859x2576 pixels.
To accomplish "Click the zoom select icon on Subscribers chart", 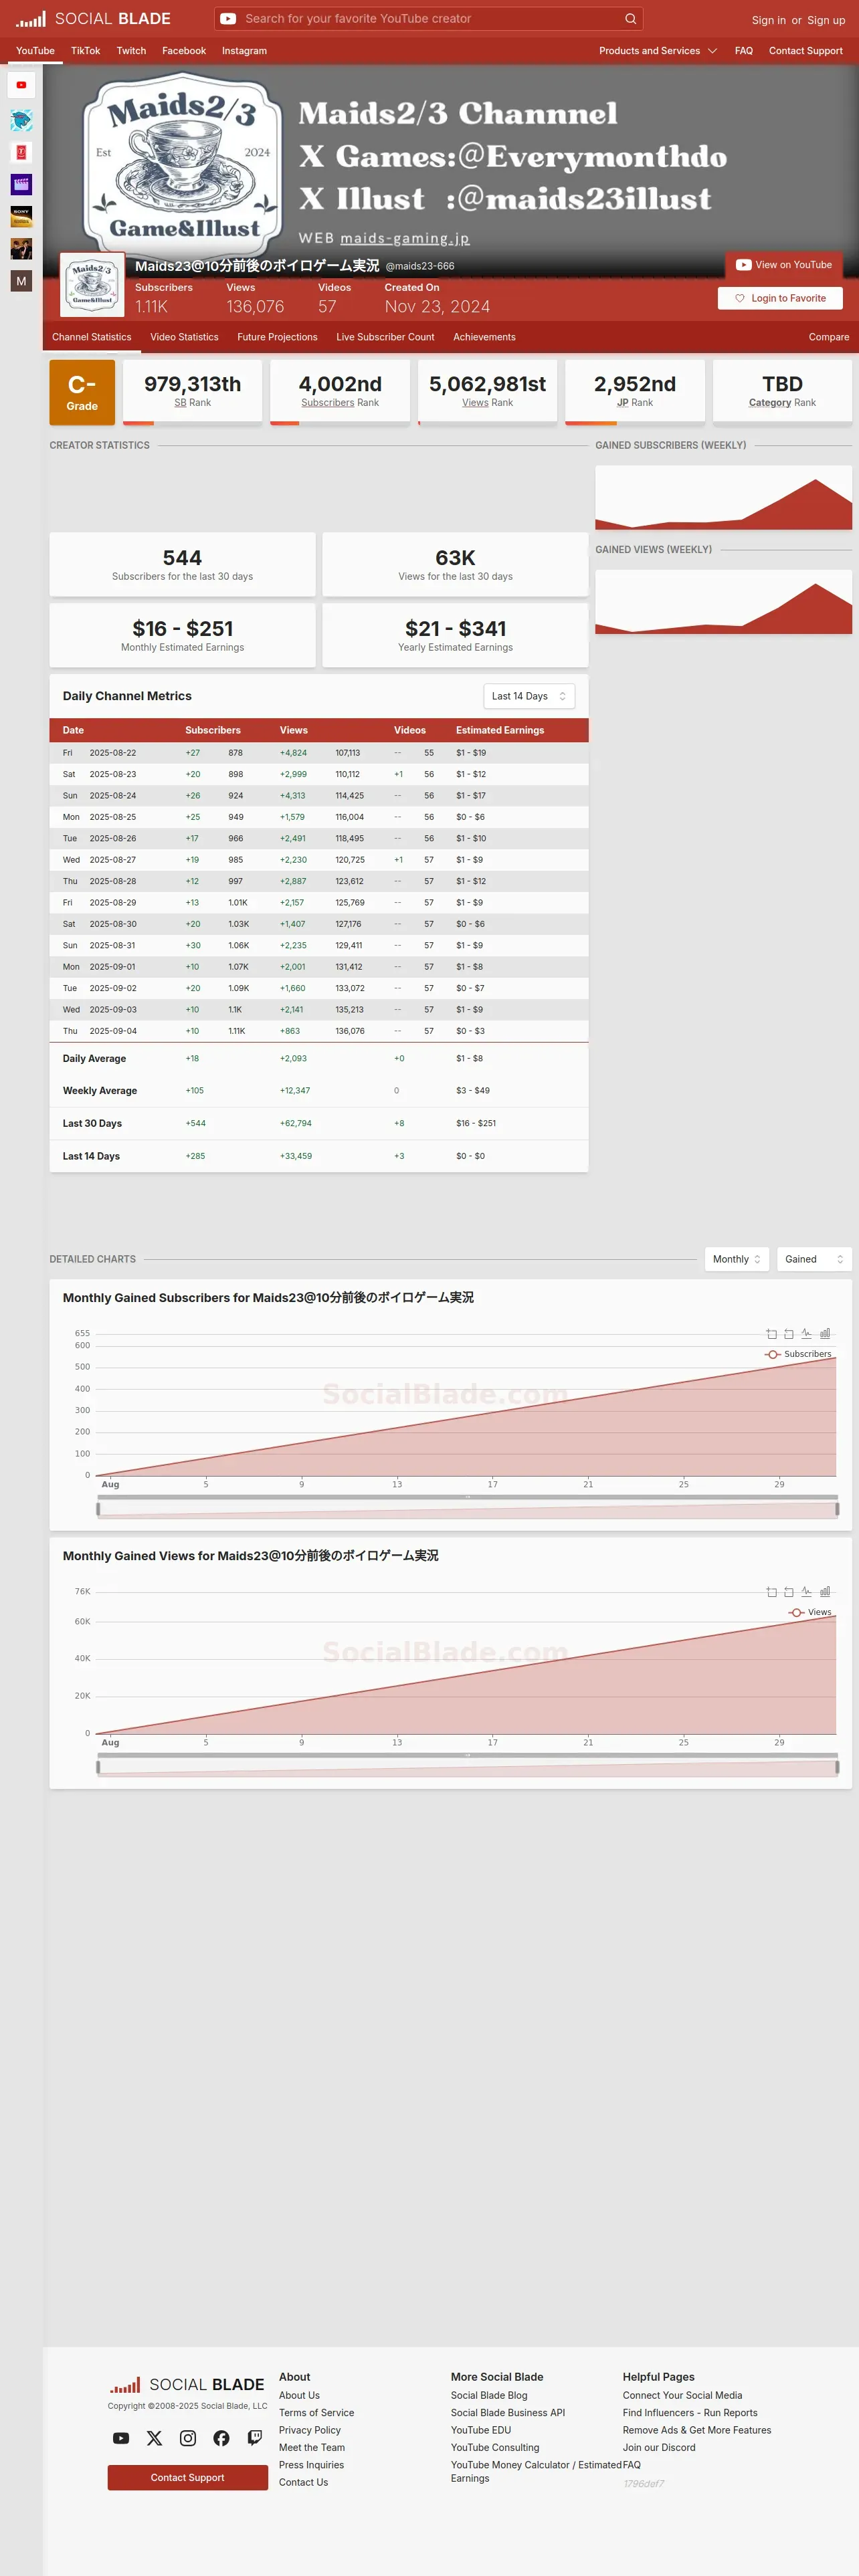I will (x=771, y=1333).
